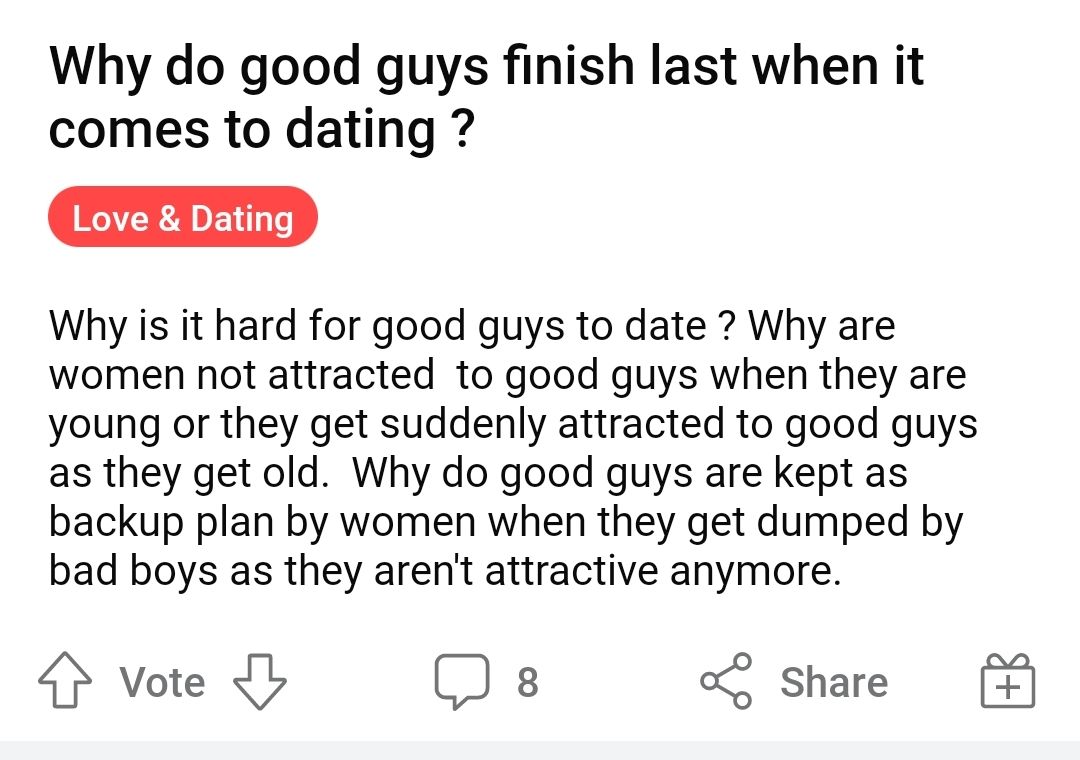Upvote the post using the Vote control
1080x760 pixels.
click(x=67, y=681)
